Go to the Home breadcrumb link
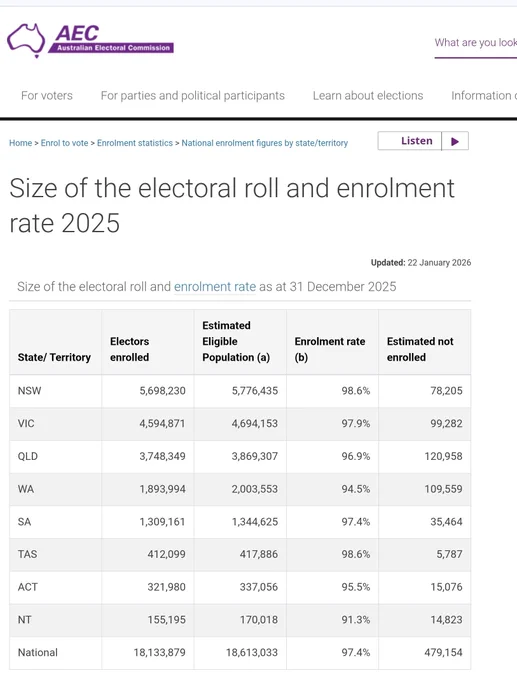 pyautogui.click(x=20, y=143)
